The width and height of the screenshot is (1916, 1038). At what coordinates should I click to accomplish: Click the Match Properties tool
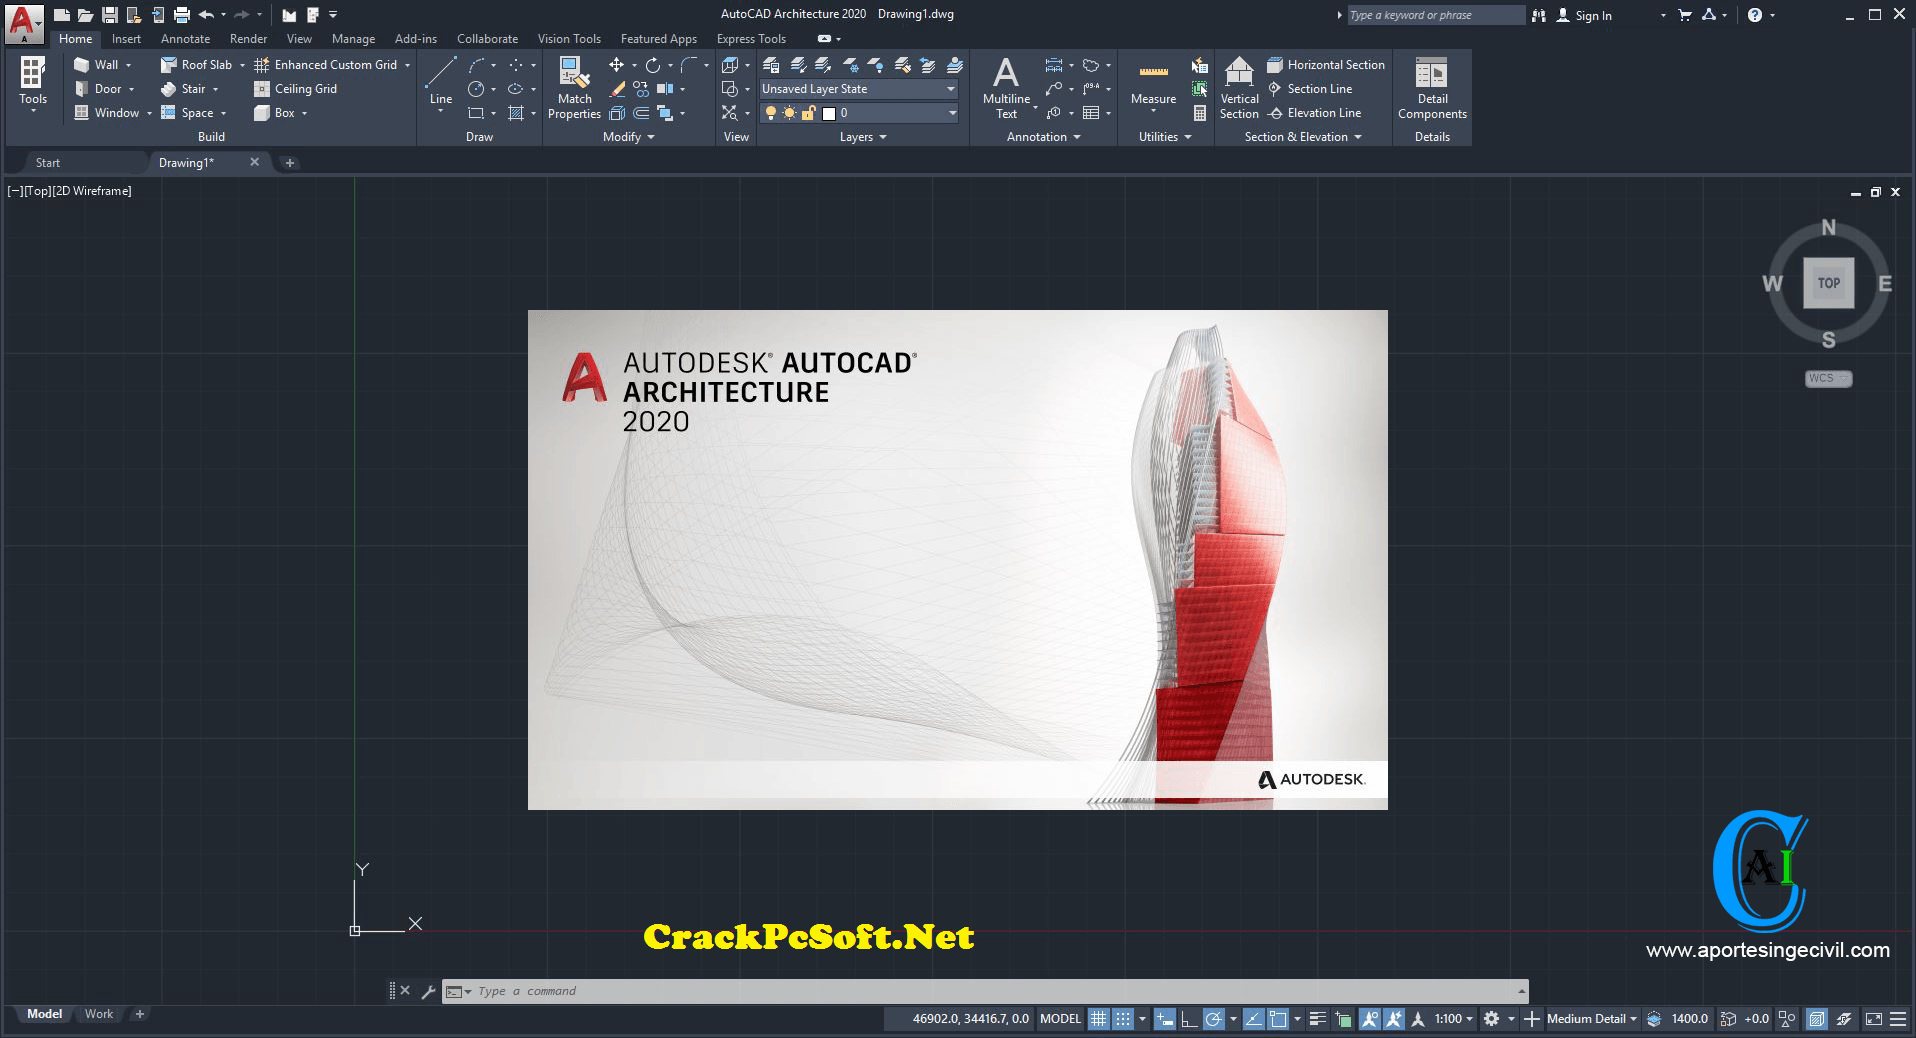pyautogui.click(x=575, y=88)
